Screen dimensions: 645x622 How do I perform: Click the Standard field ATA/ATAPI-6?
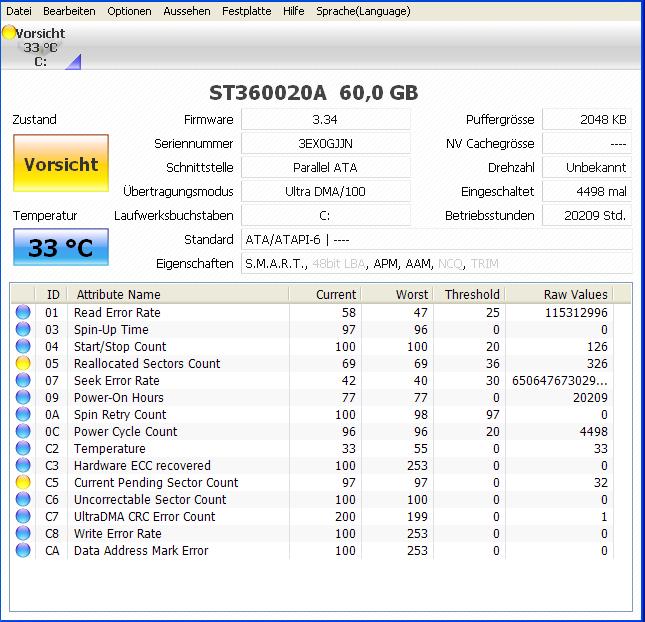click(x=436, y=239)
